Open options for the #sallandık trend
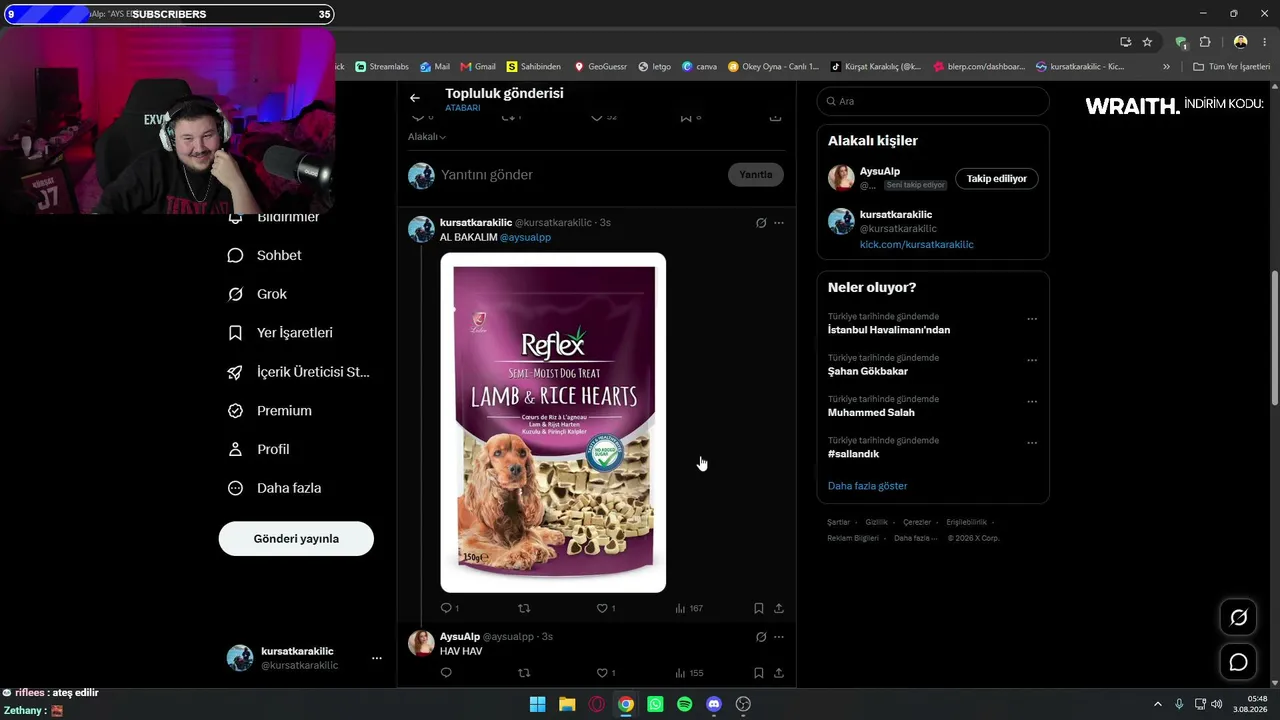The width and height of the screenshot is (1280, 720). [x=1032, y=443]
